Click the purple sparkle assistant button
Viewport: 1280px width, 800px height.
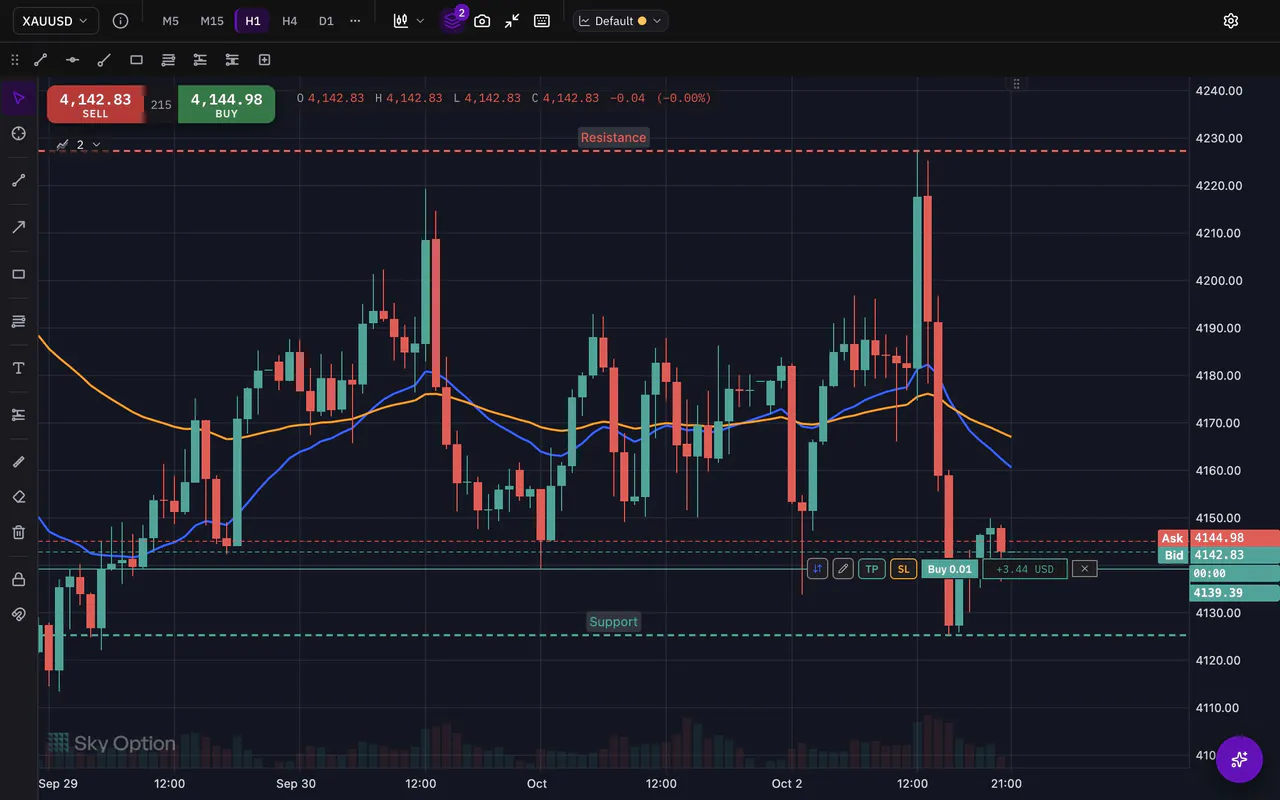click(1239, 759)
